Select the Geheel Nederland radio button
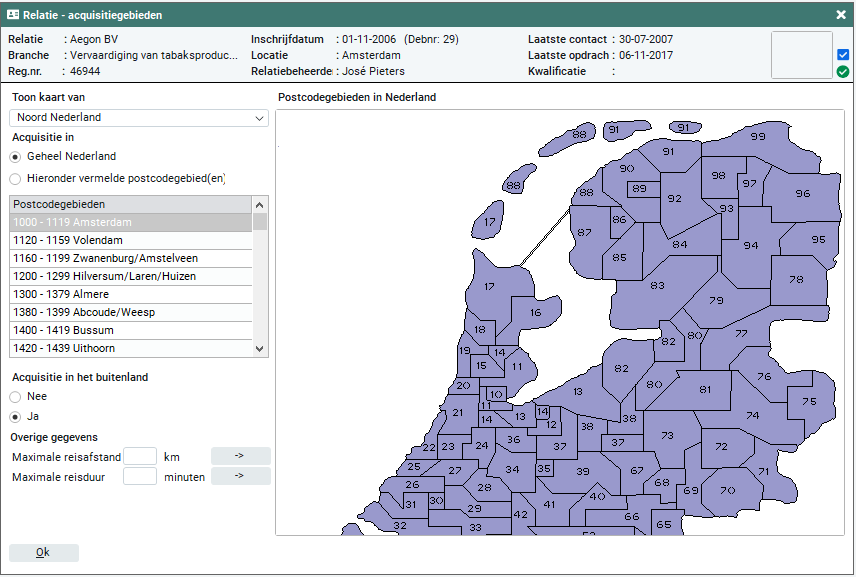 (15, 157)
